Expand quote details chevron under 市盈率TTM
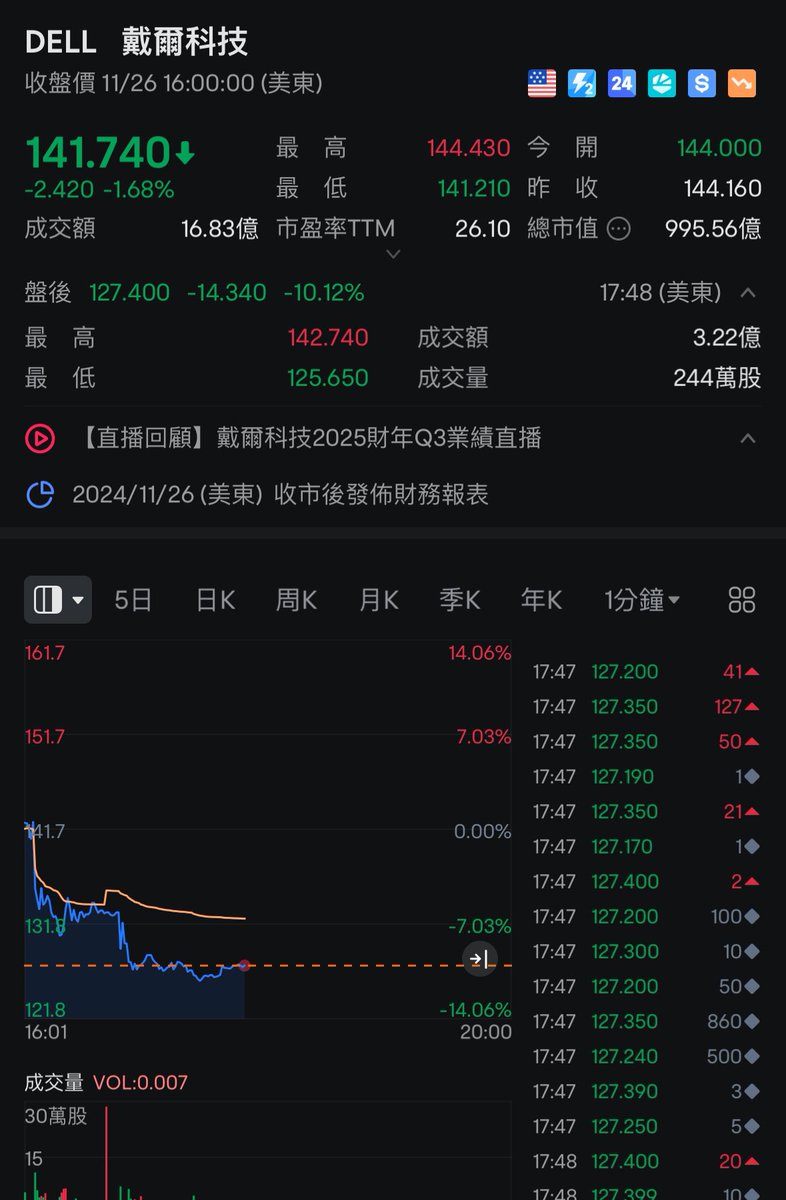 [393, 254]
